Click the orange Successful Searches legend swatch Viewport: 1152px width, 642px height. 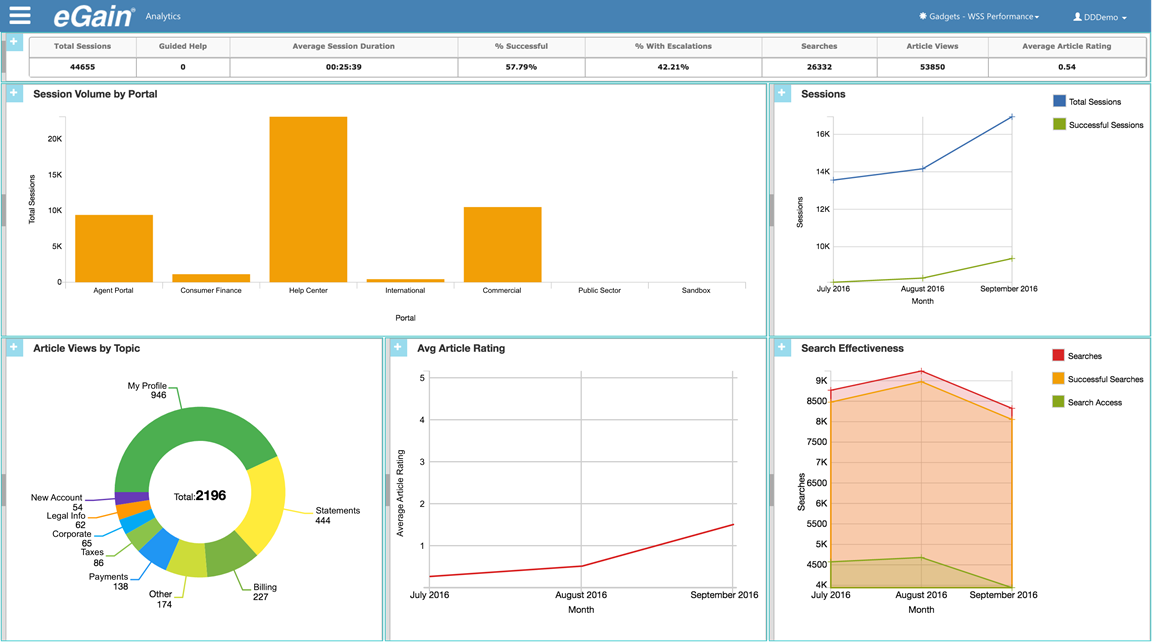pyautogui.click(x=1059, y=379)
